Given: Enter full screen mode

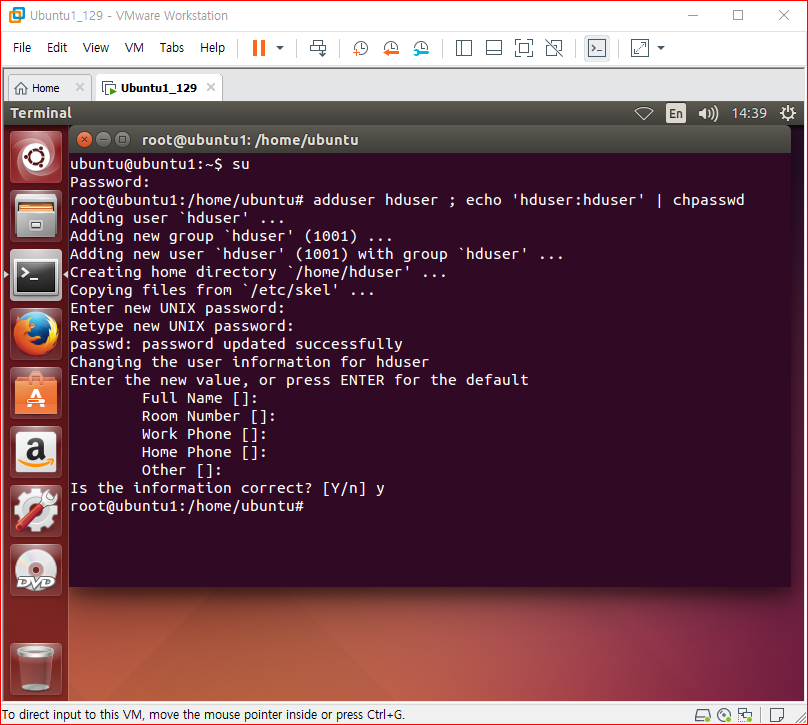Looking at the screenshot, I should [524, 48].
